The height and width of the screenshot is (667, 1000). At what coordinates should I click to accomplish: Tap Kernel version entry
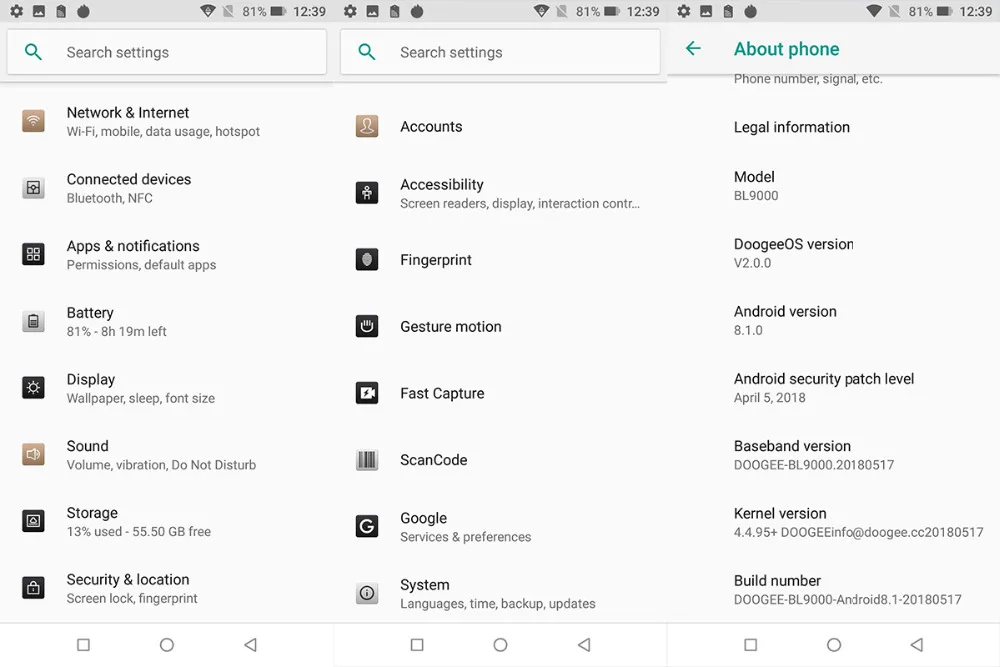834,522
